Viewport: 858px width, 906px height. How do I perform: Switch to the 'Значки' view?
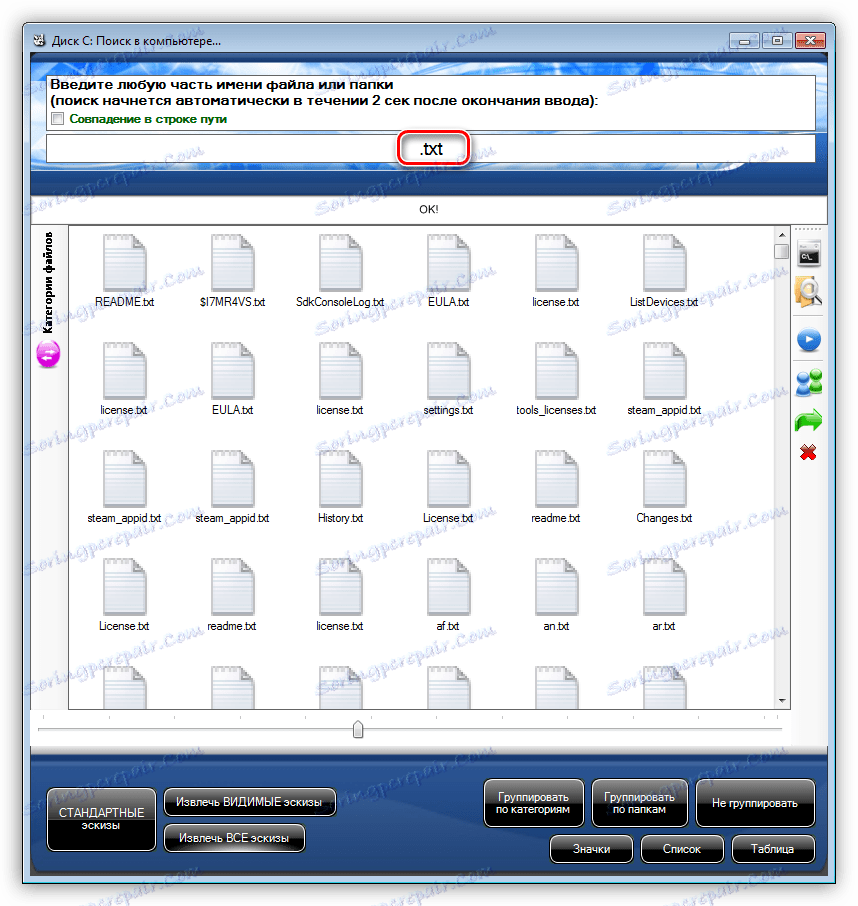coord(592,849)
